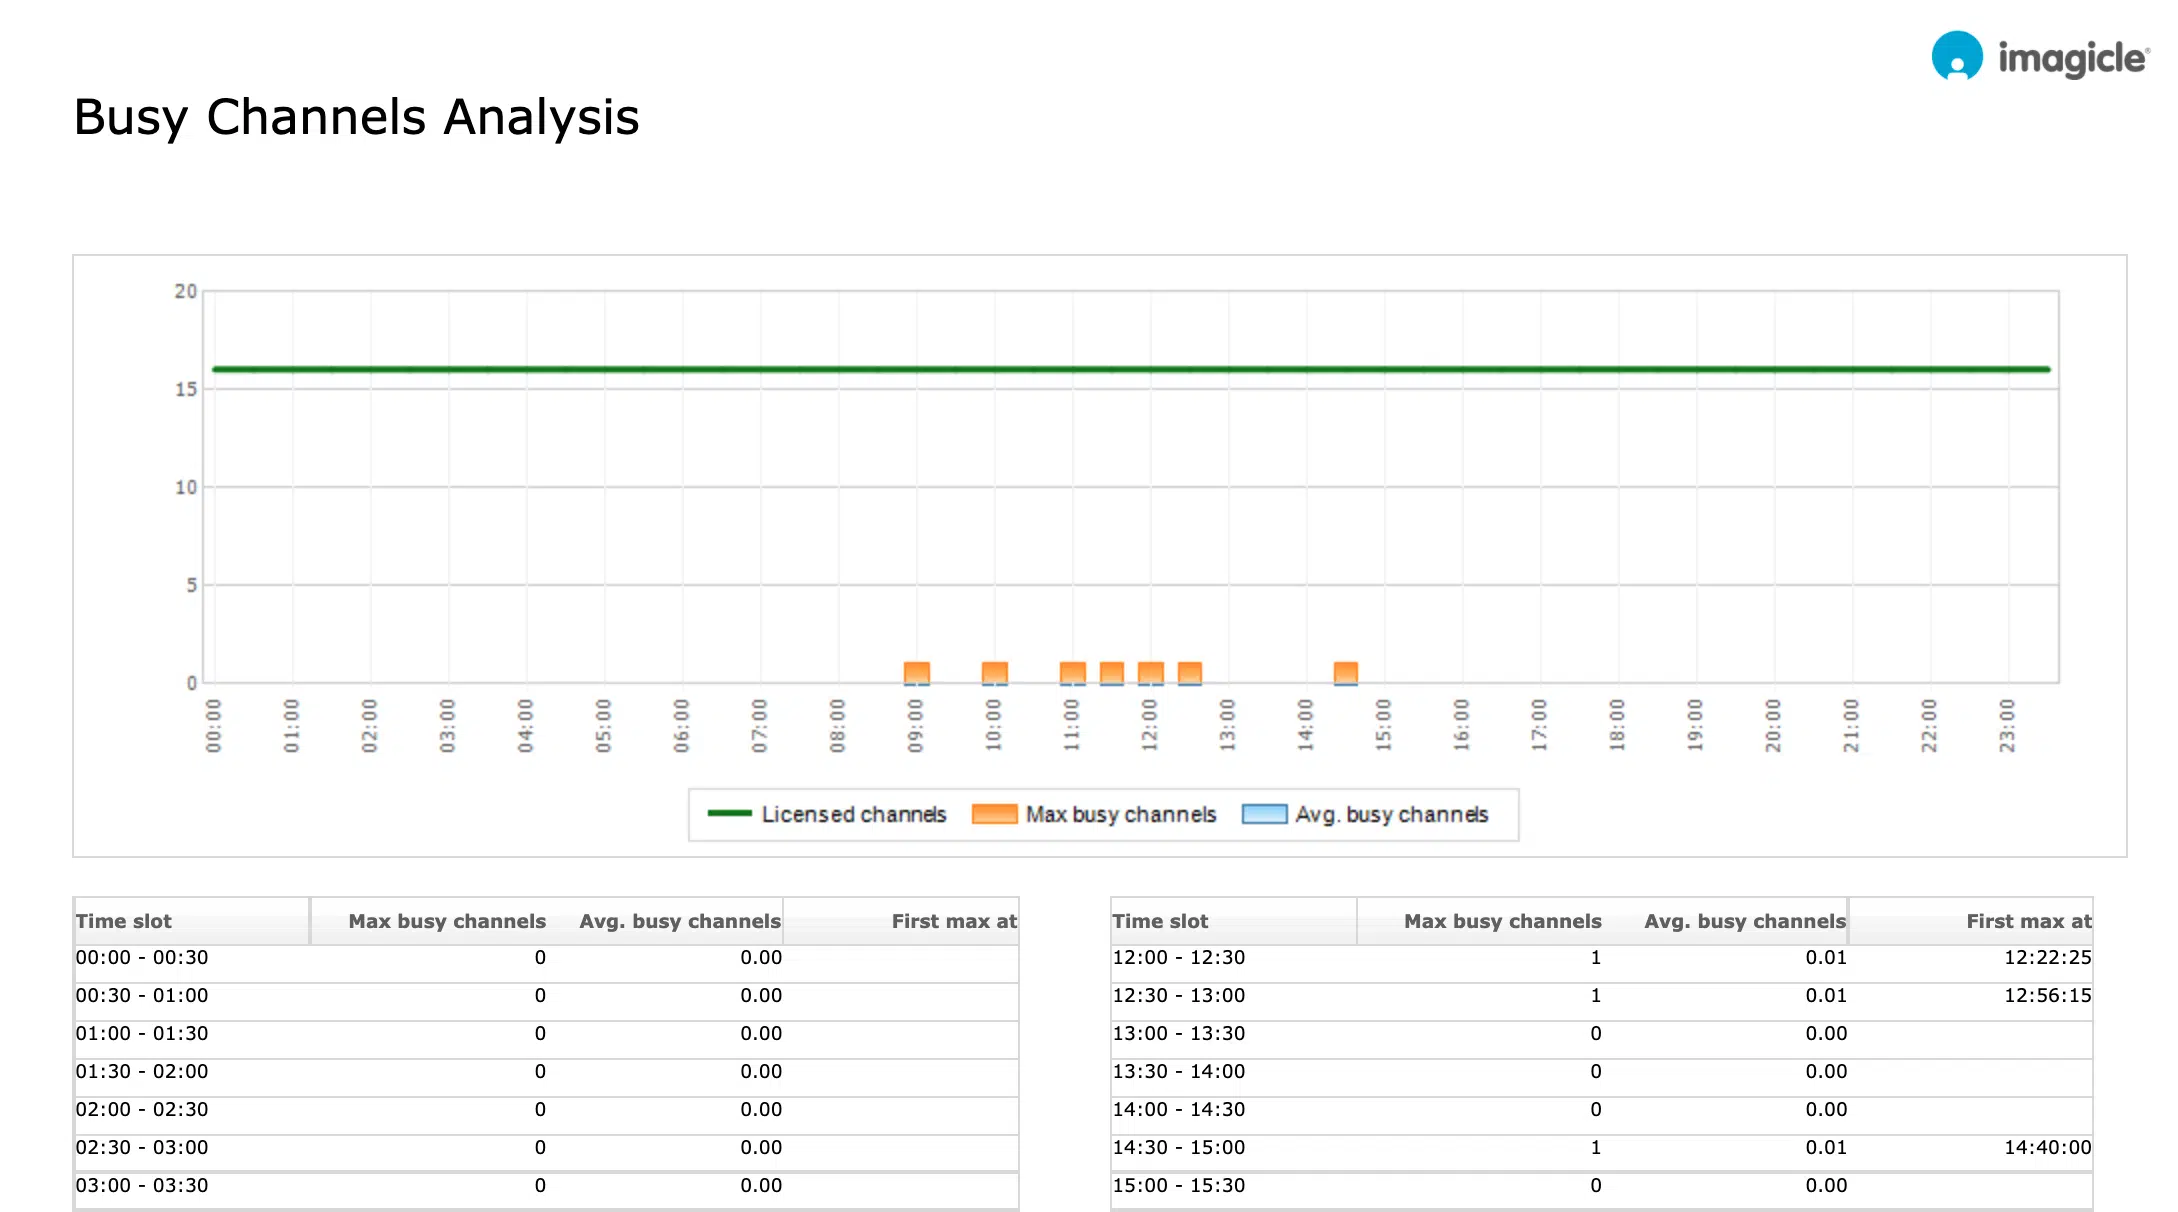Click the 12:56:15 first max value

pos(2047,996)
